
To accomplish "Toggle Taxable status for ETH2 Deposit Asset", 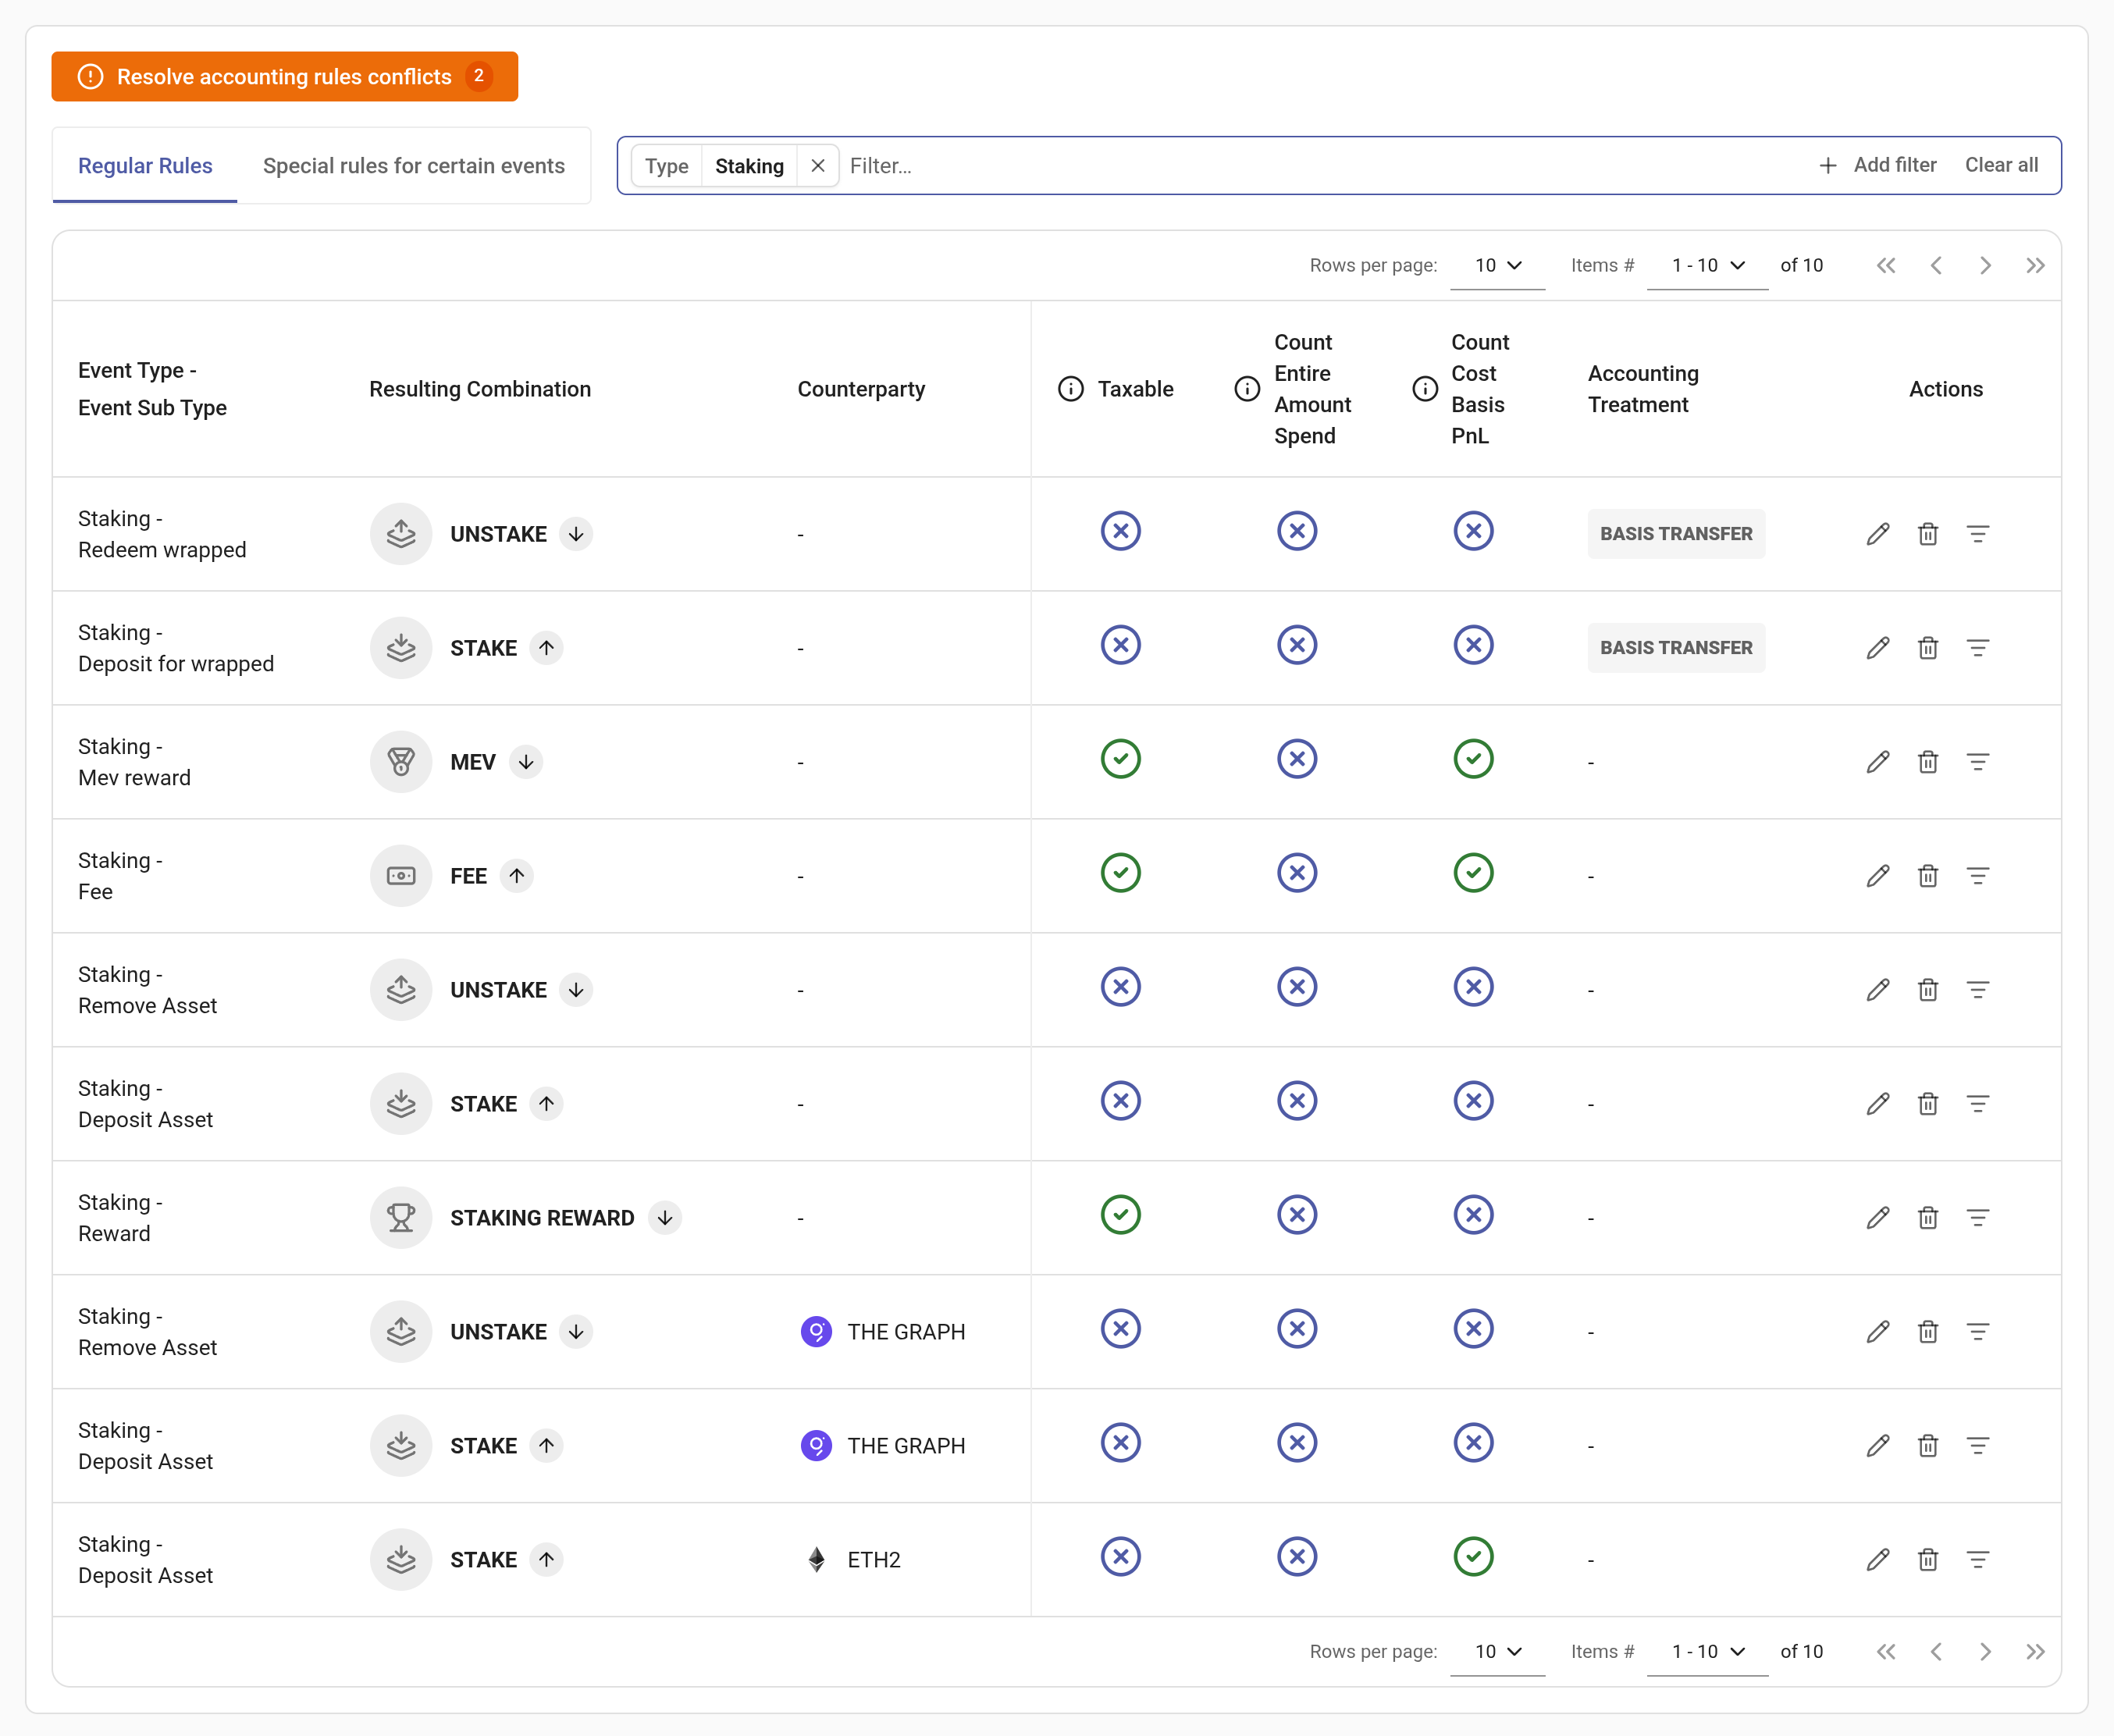I will 1120,1557.
